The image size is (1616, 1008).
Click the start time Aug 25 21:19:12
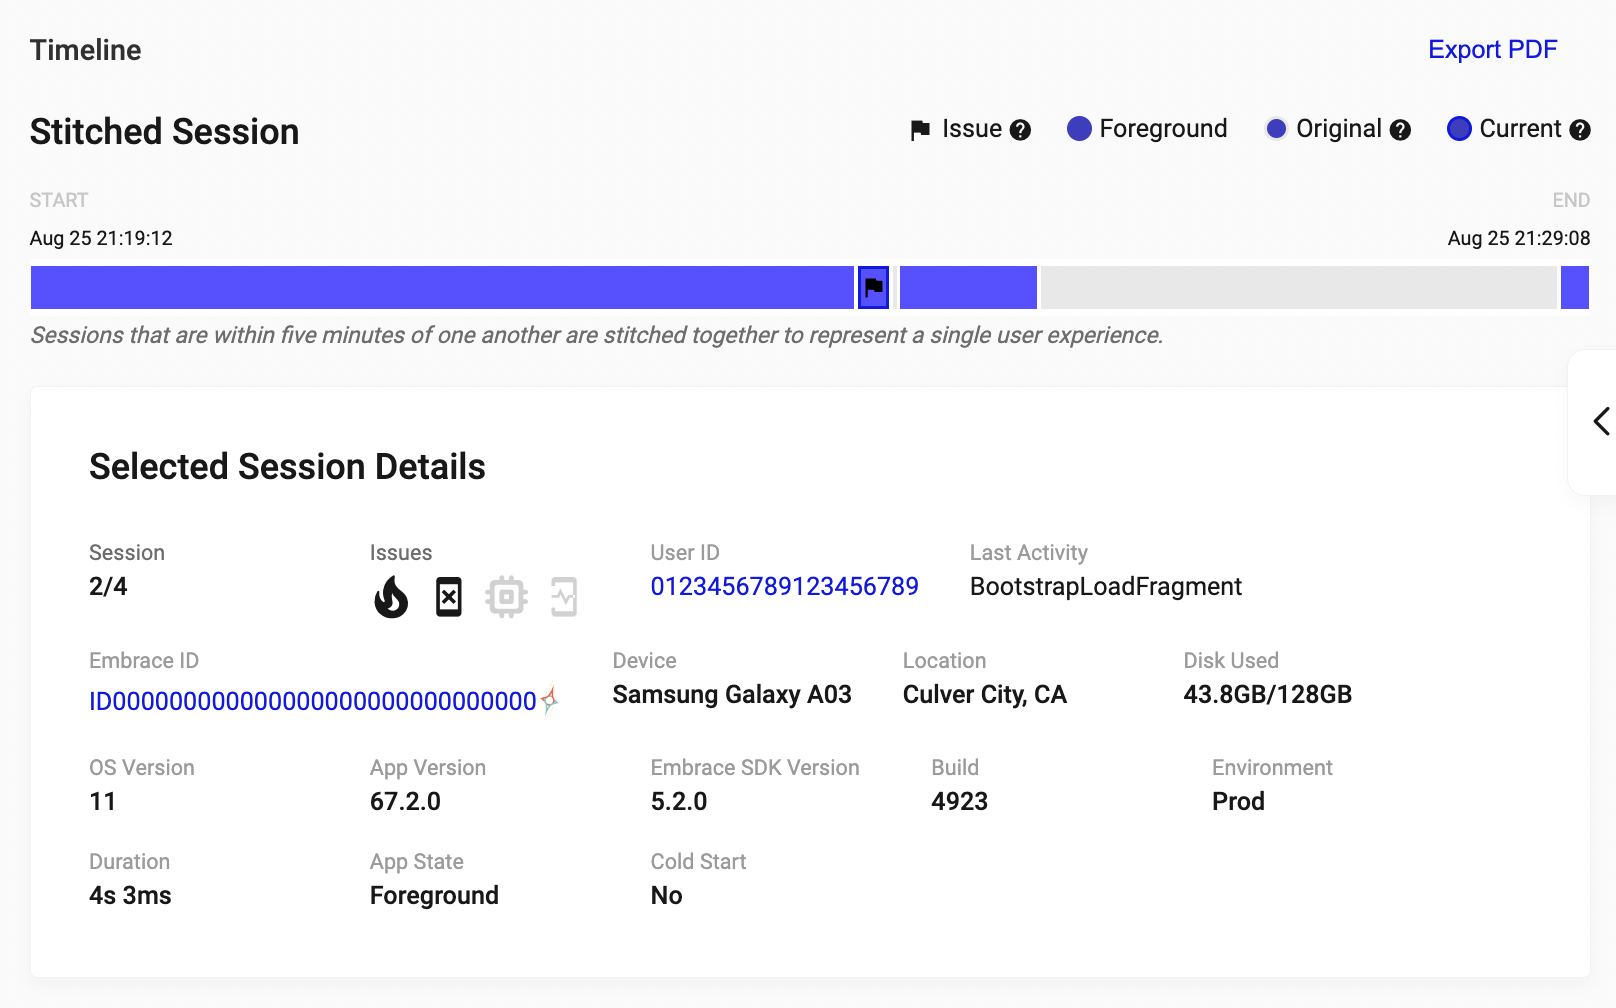pos(101,238)
